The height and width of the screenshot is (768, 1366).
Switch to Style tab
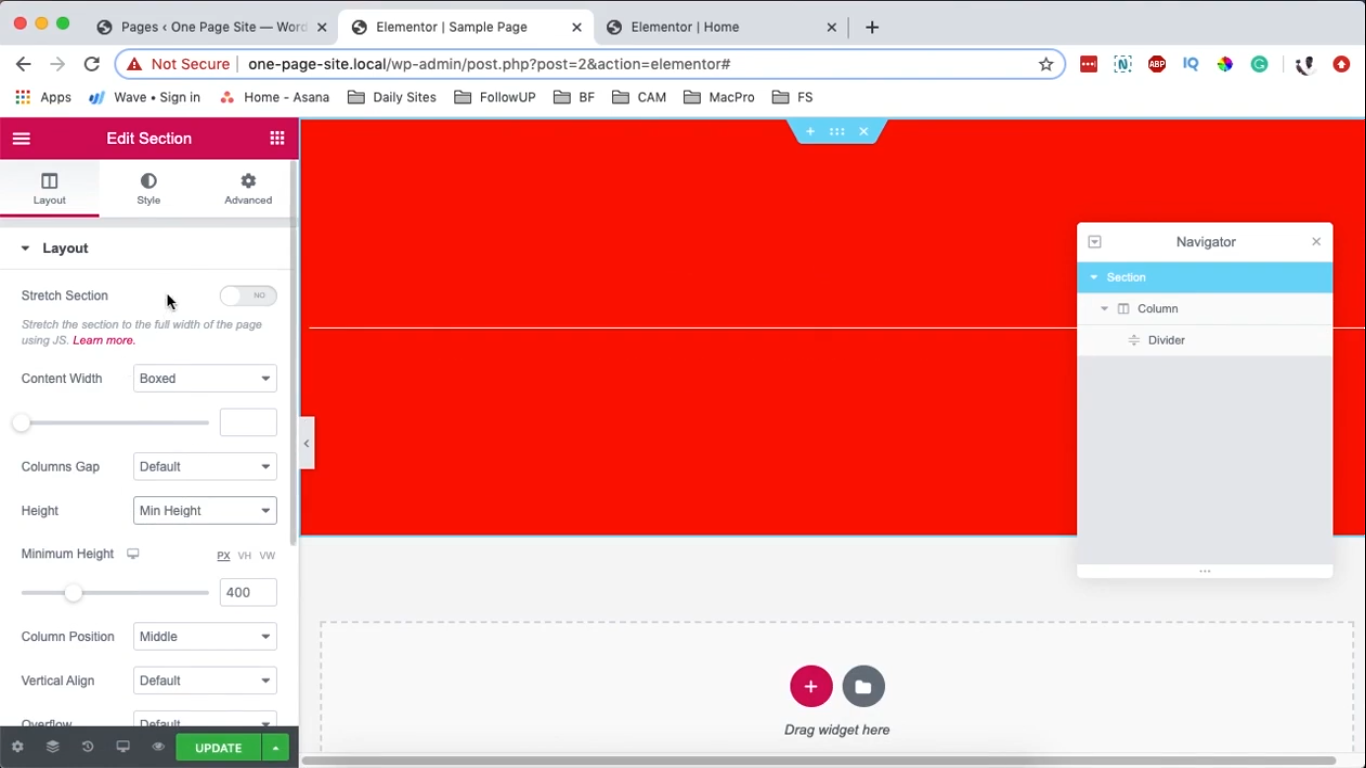point(149,188)
